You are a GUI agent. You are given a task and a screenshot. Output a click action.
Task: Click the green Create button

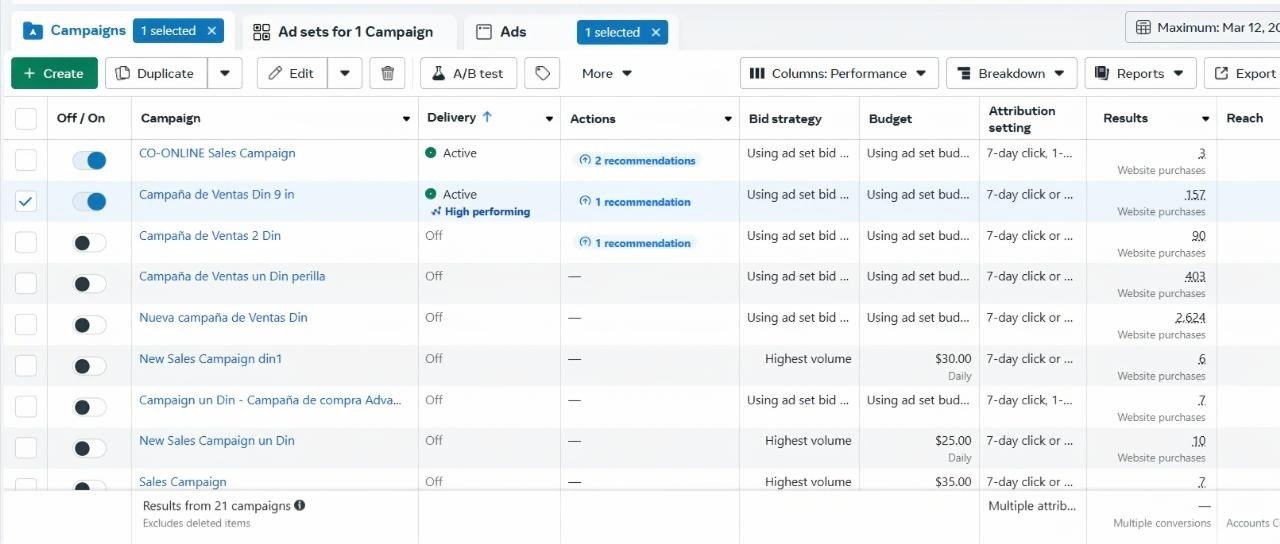pos(54,73)
